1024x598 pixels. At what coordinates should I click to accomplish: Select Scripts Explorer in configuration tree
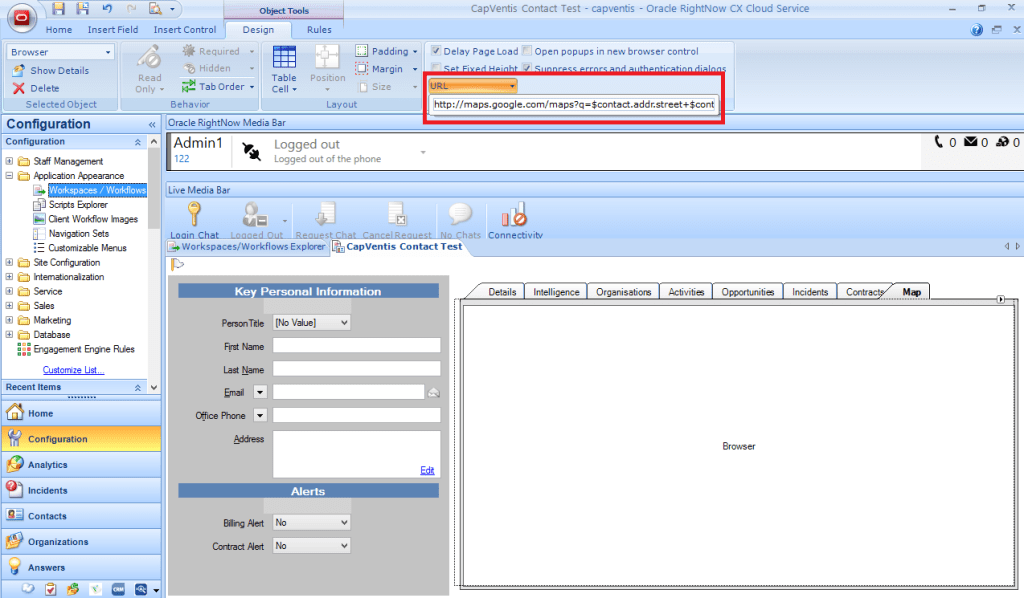tap(78, 205)
